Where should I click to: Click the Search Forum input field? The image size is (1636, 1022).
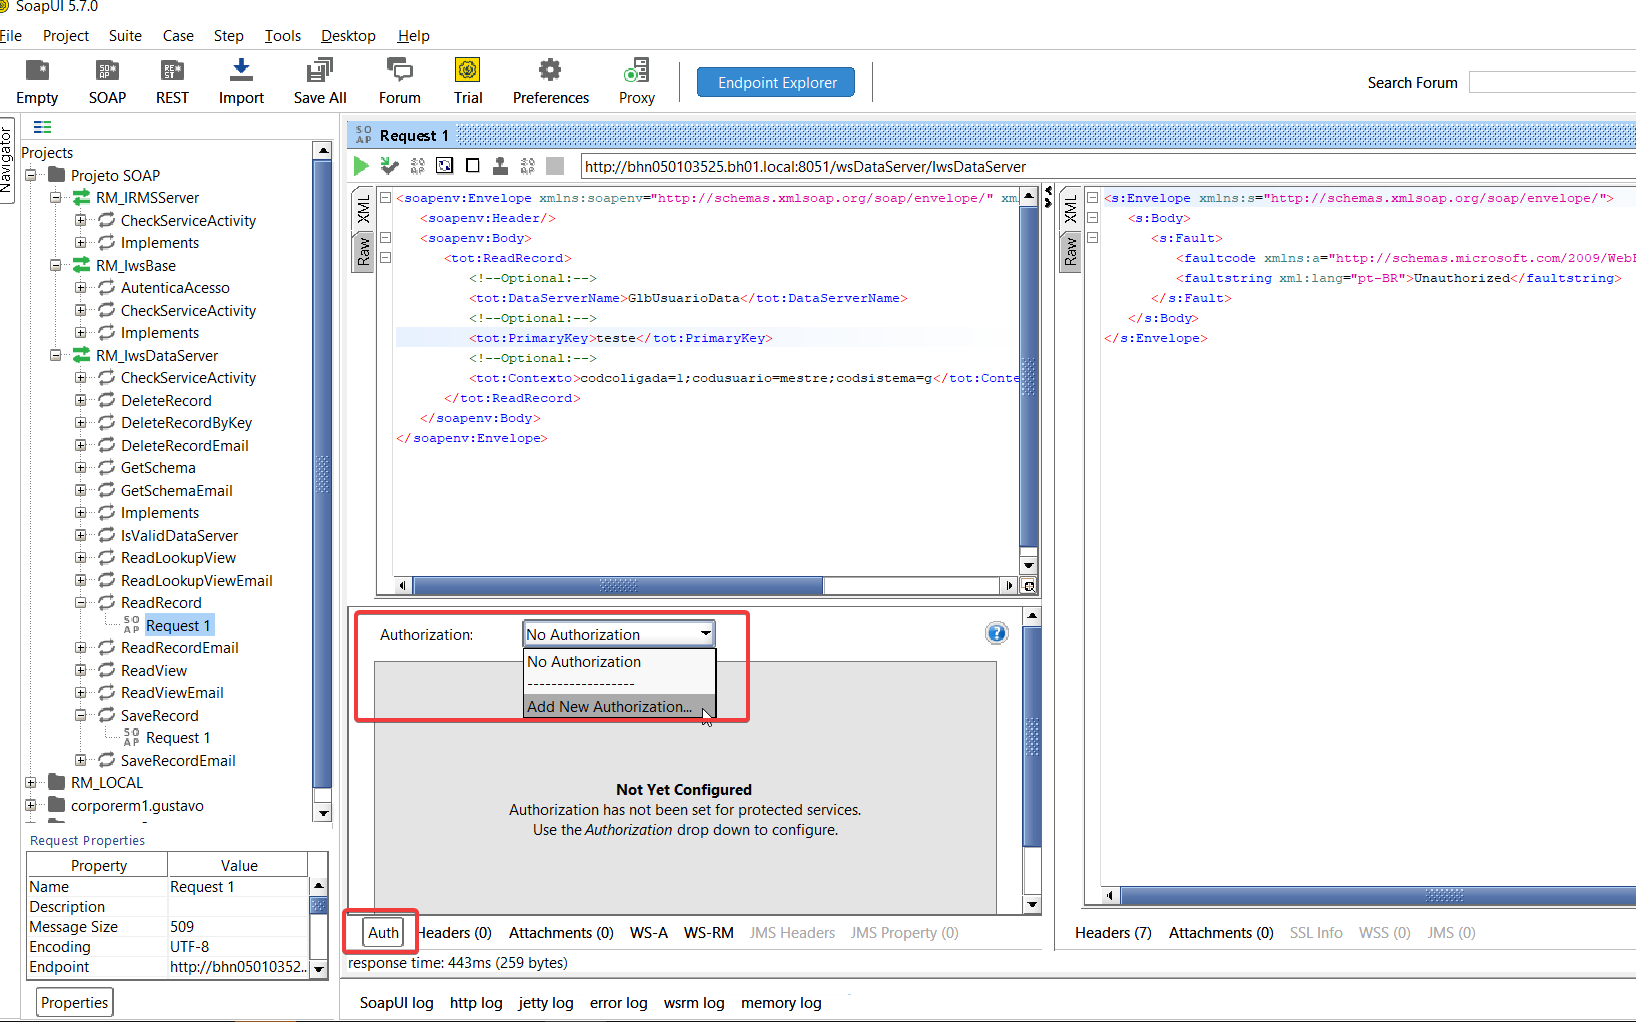click(x=1552, y=83)
